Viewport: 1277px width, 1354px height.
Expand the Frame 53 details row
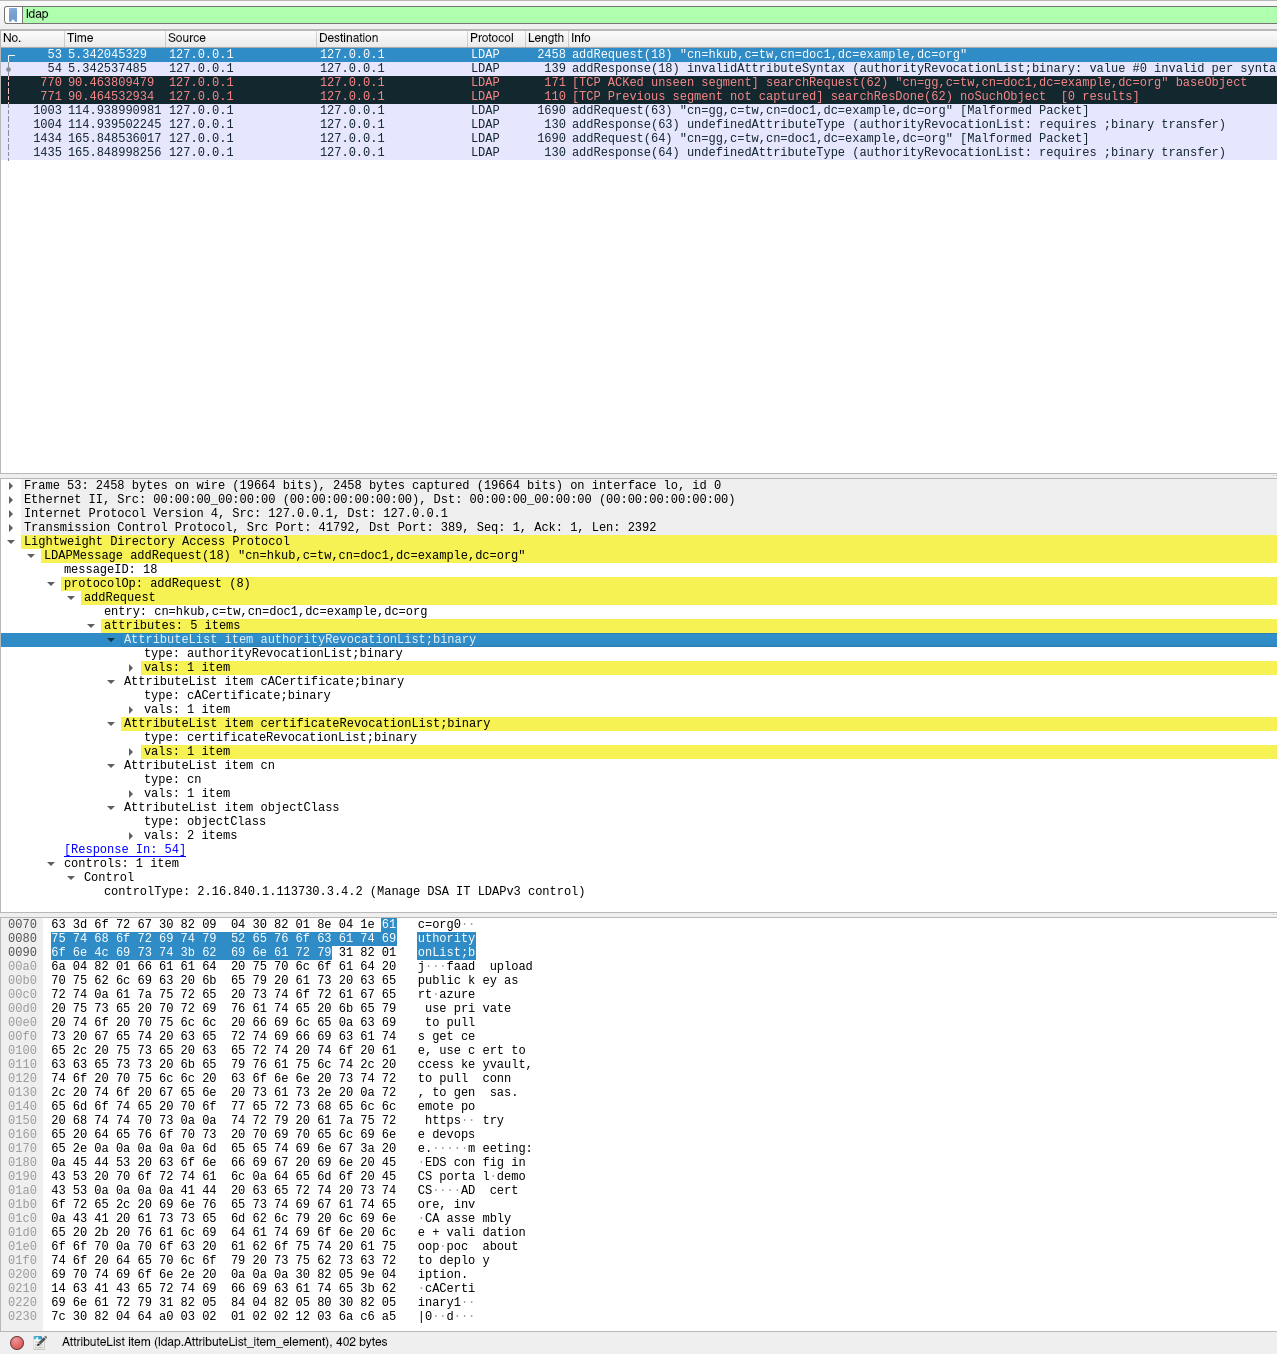point(11,486)
